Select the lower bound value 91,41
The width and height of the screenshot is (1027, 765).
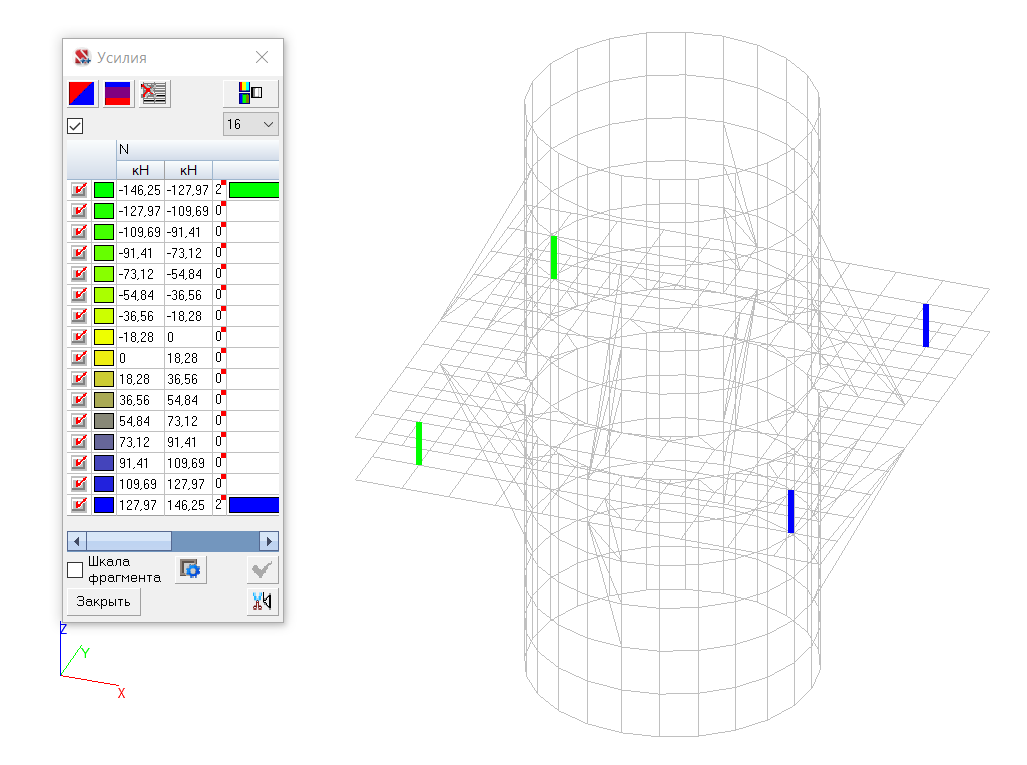click(140, 463)
